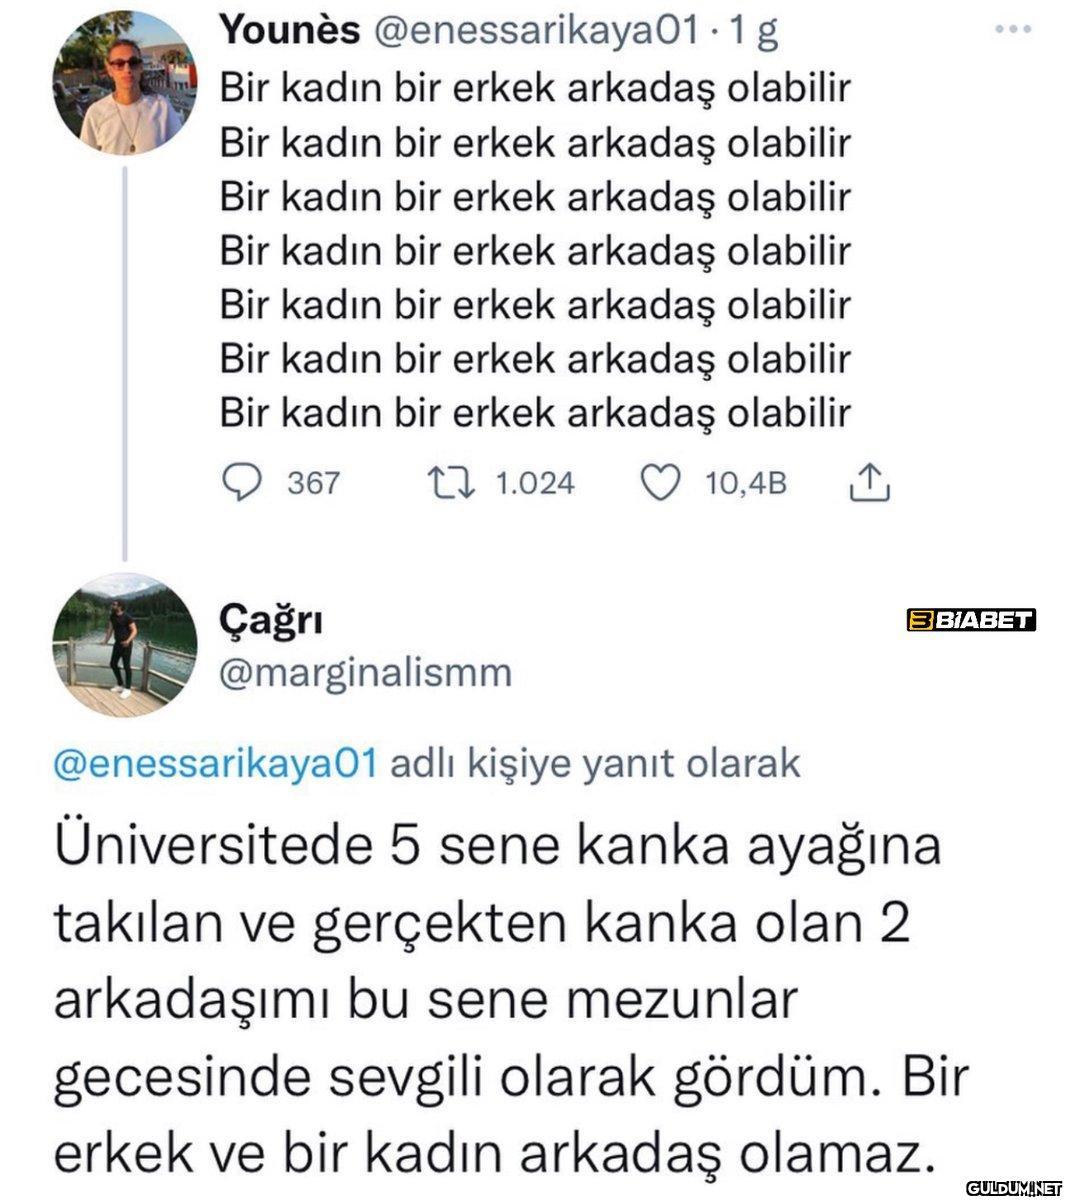Open Çağrı's profile picture

click(x=125, y=645)
